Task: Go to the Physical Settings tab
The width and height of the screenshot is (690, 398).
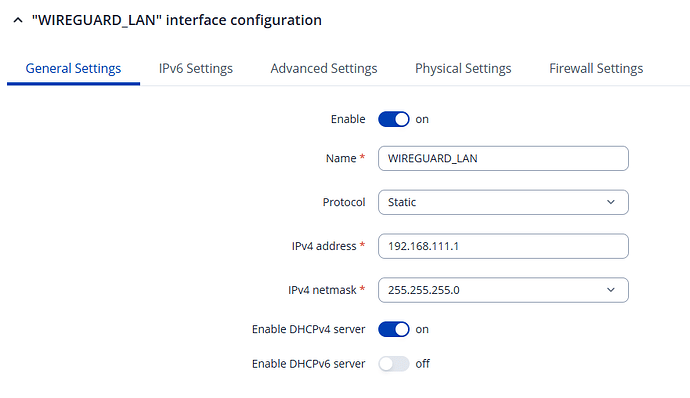Action: [463, 68]
